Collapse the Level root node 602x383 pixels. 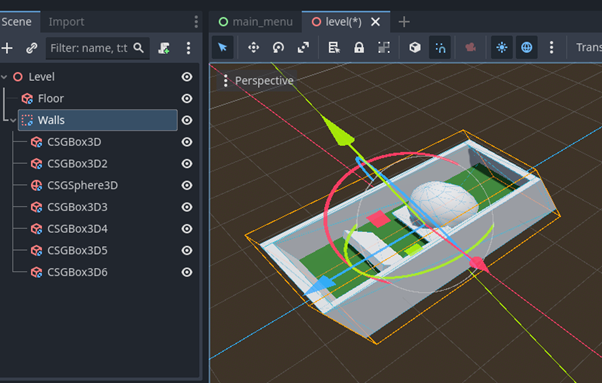[4, 77]
